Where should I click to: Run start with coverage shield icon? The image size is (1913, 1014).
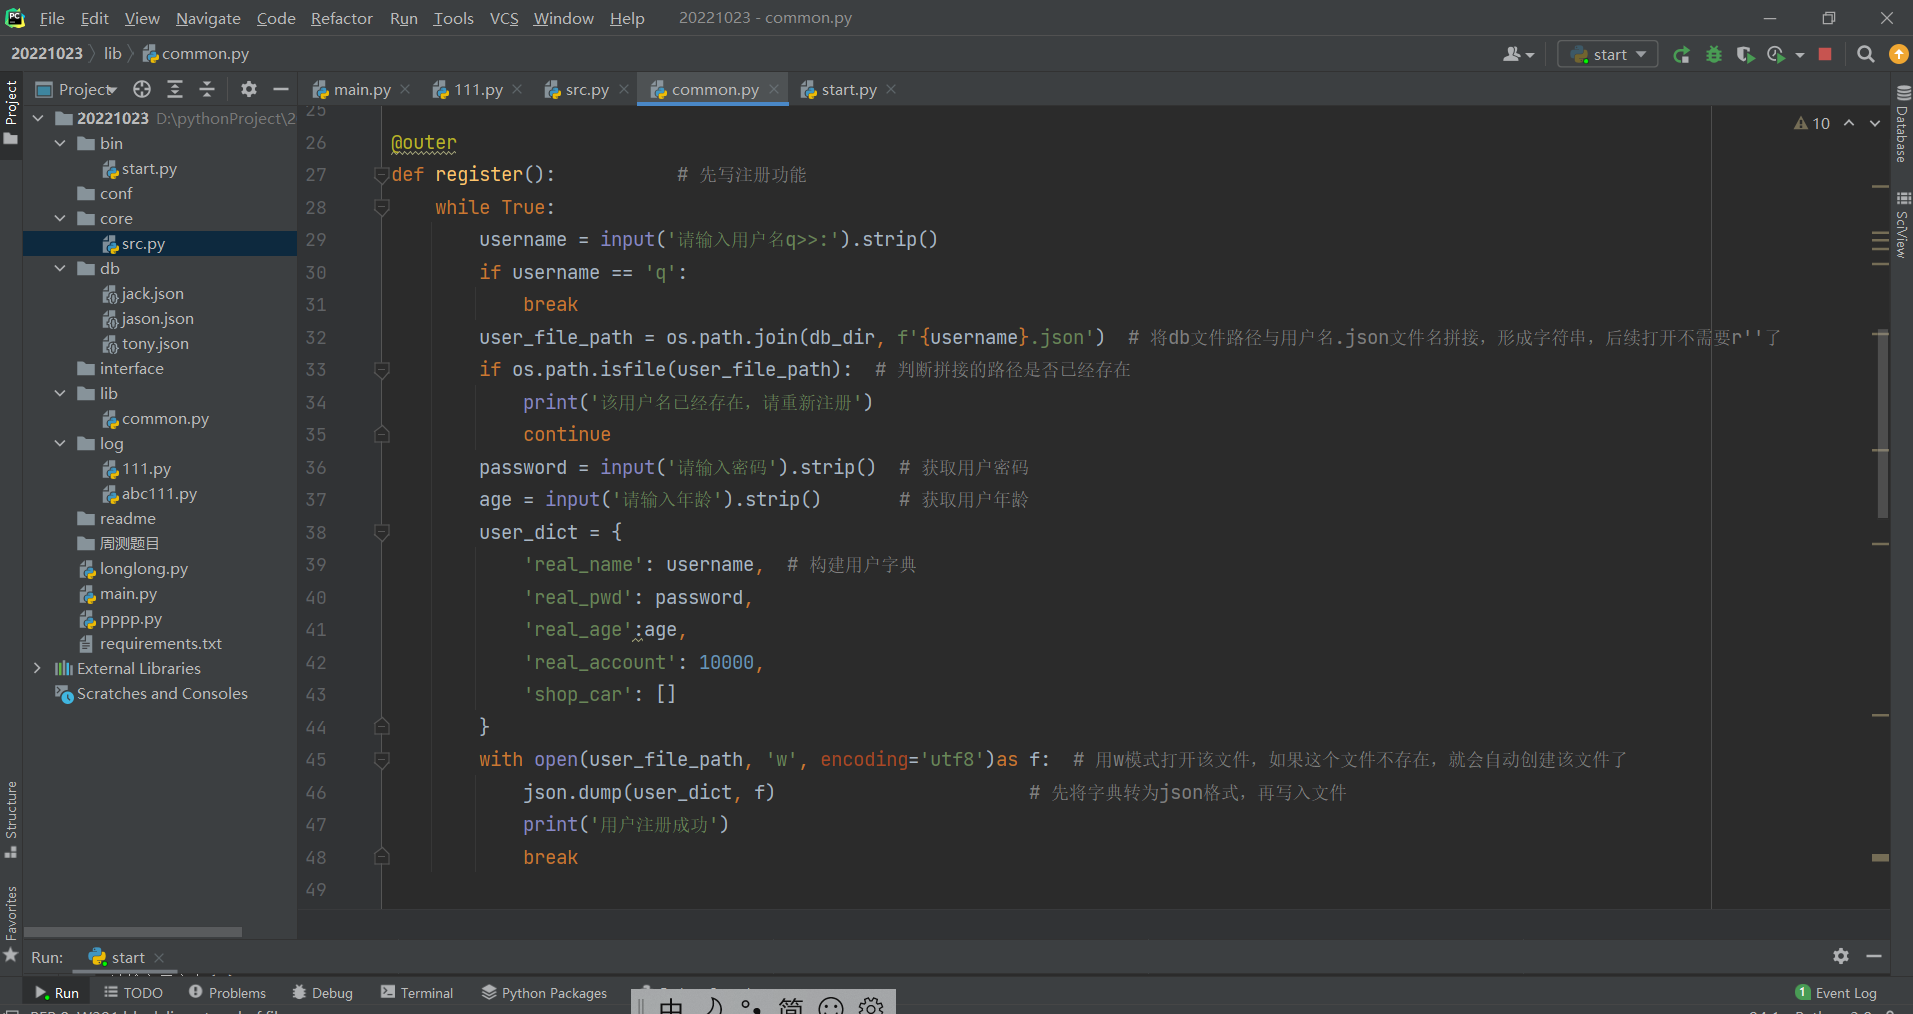[x=1745, y=55]
